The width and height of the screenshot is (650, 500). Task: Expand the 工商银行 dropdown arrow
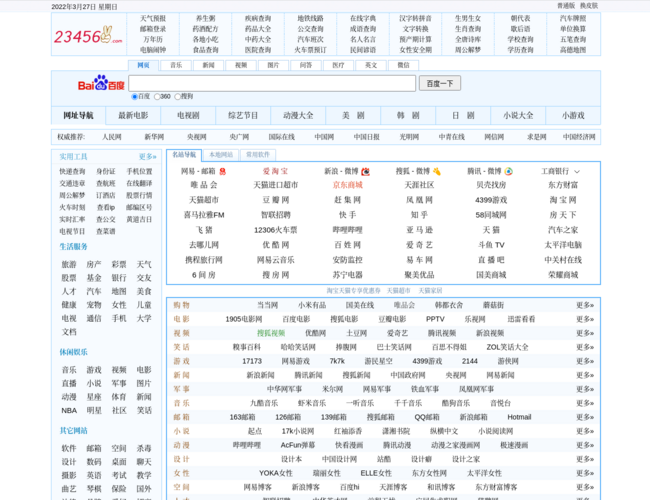577,172
